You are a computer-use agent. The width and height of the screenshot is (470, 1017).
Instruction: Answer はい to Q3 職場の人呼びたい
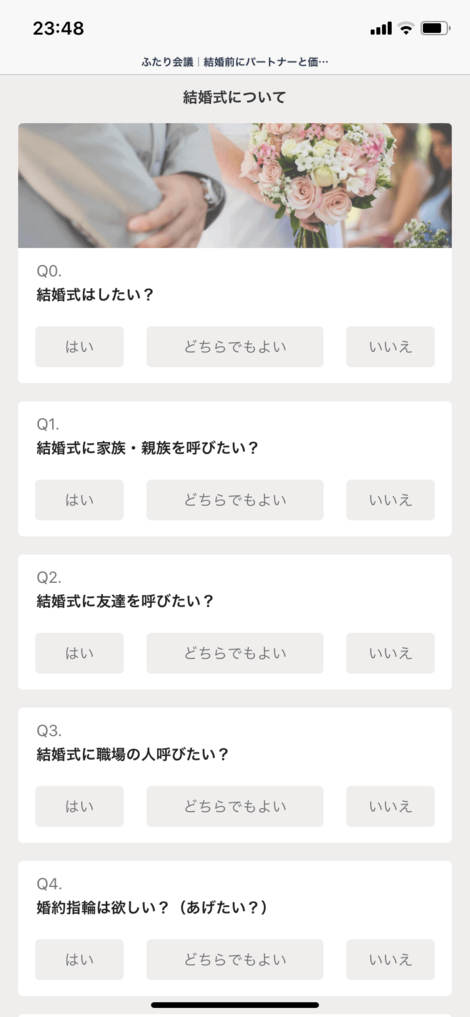pyautogui.click(x=79, y=806)
